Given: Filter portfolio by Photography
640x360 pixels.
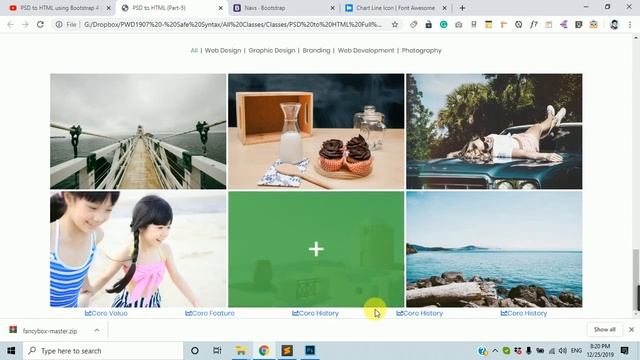Looking at the screenshot, I should pyautogui.click(x=422, y=51).
